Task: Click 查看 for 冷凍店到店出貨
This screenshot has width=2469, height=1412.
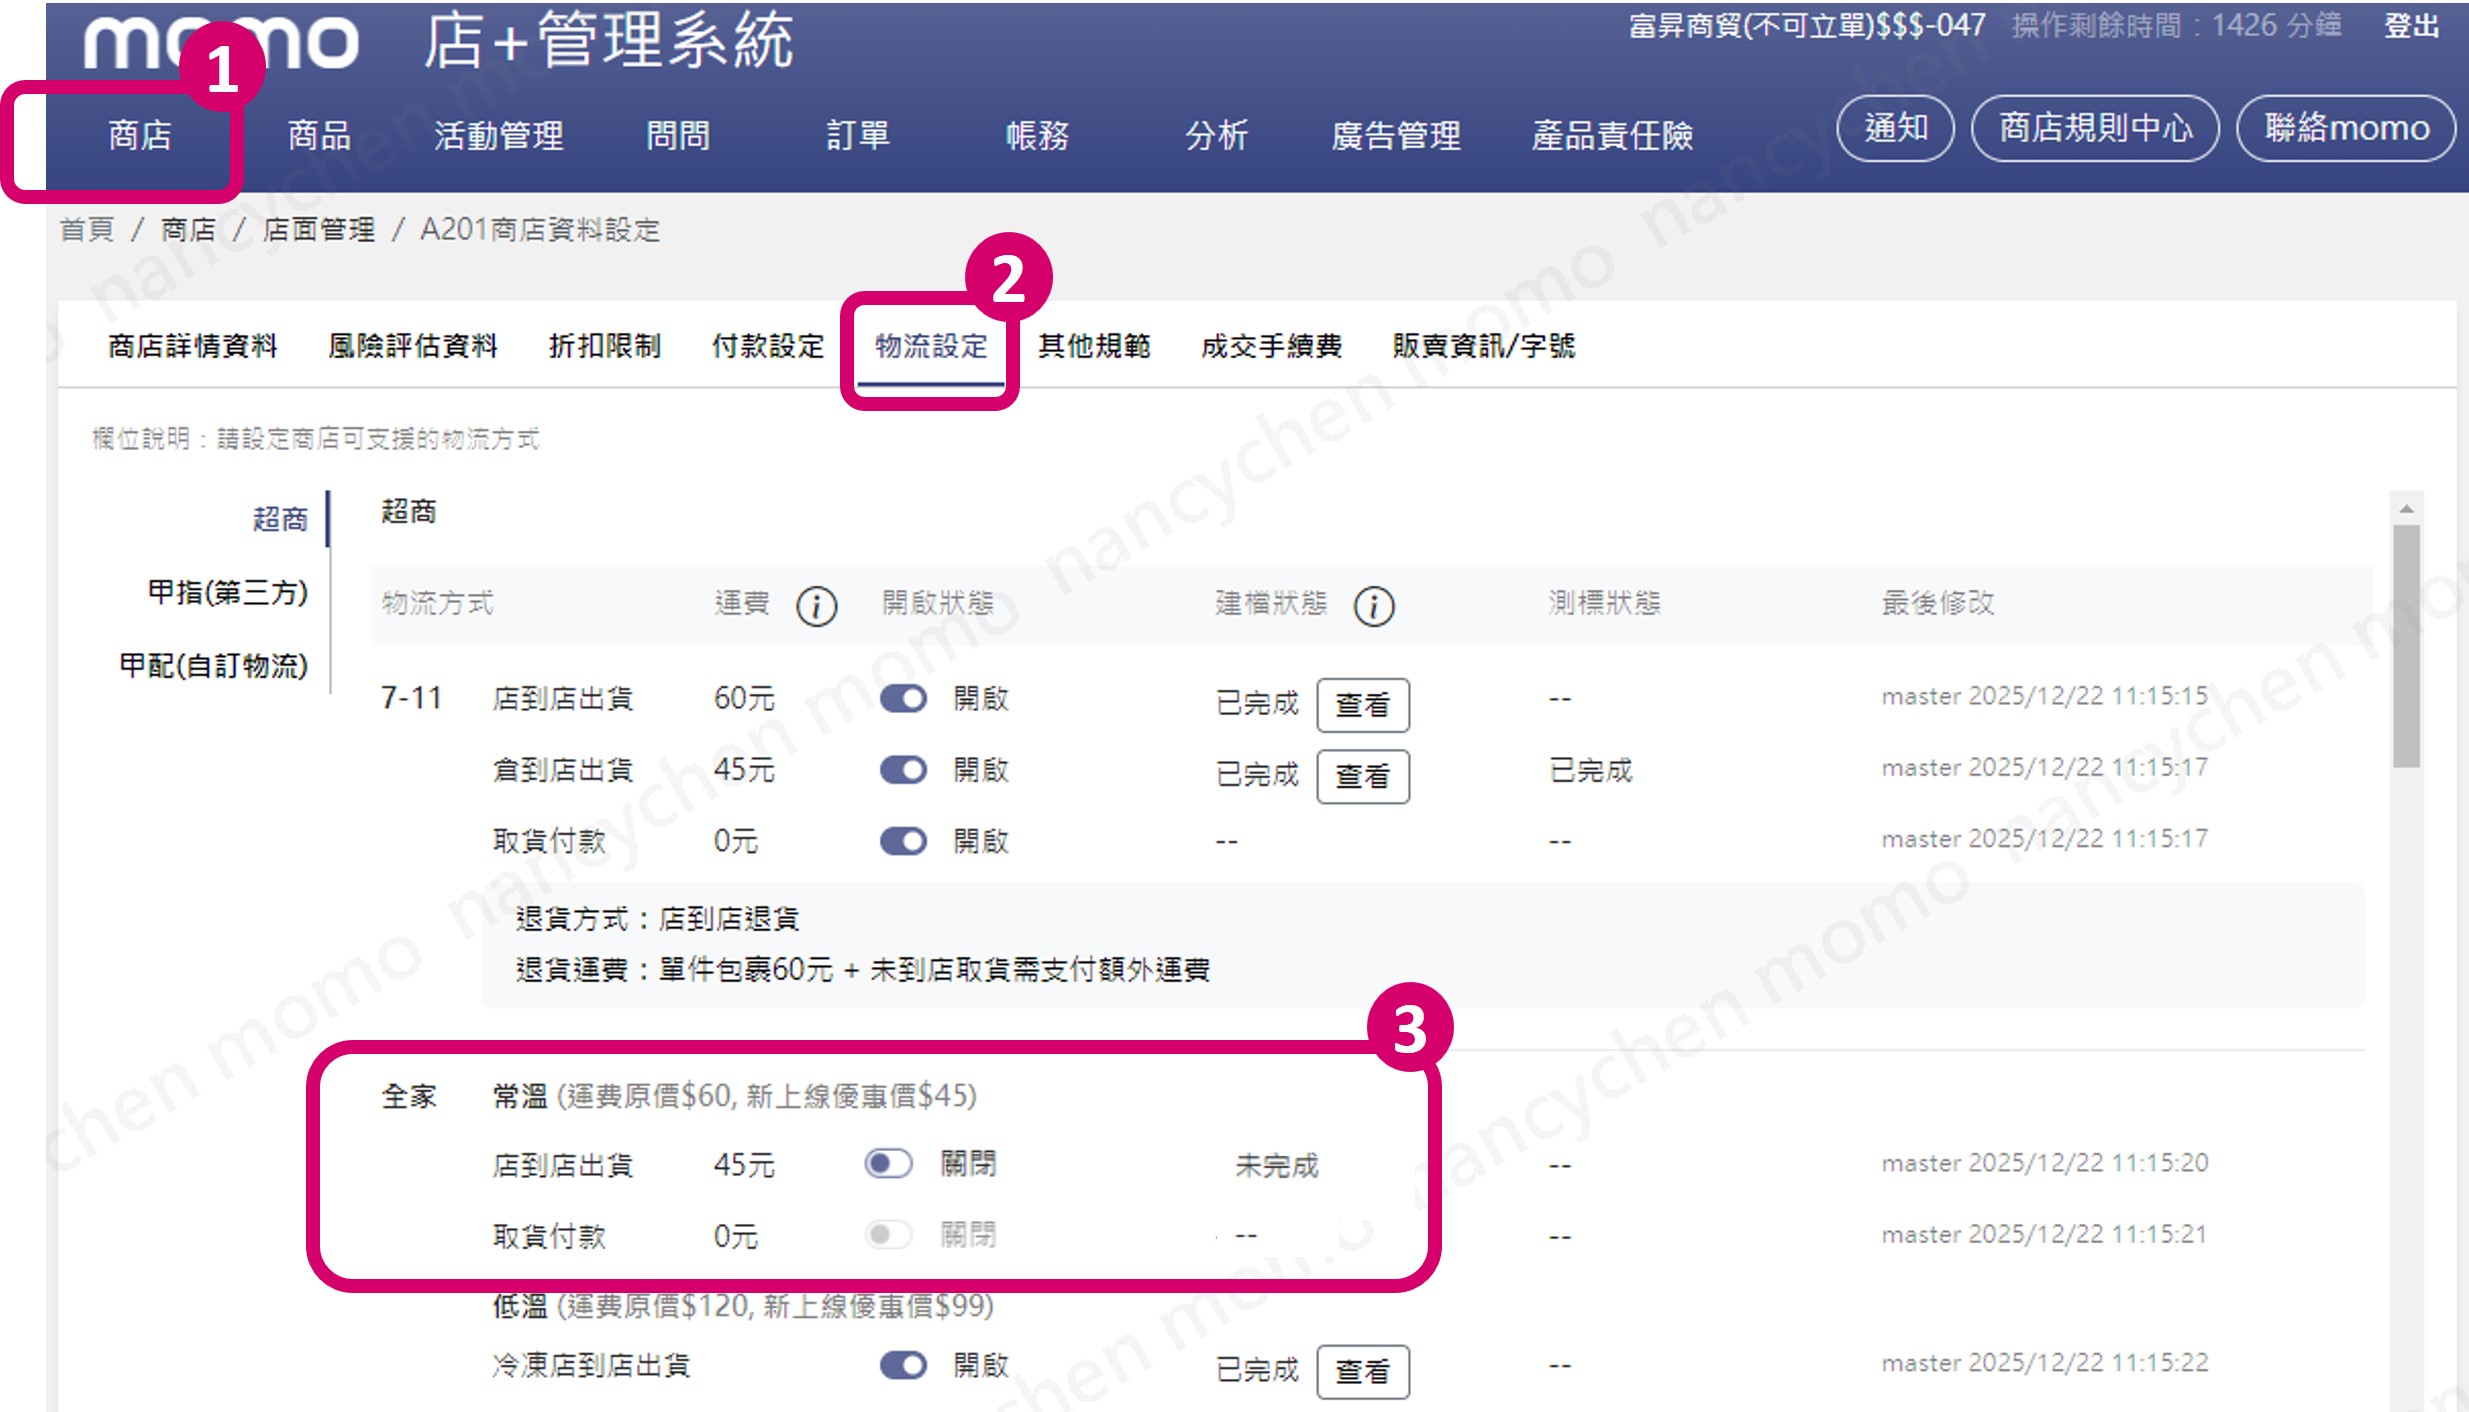Action: (1363, 1371)
